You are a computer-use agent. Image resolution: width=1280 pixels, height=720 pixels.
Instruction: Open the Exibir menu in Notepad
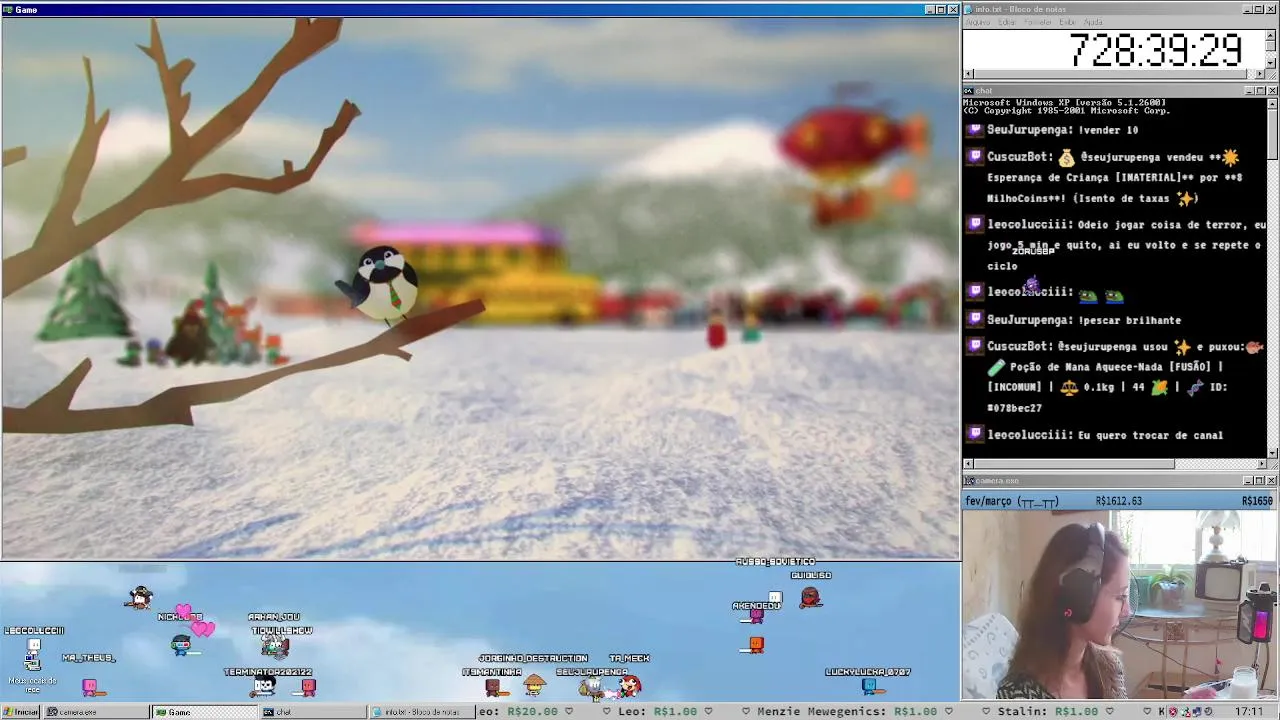[x=1068, y=22]
